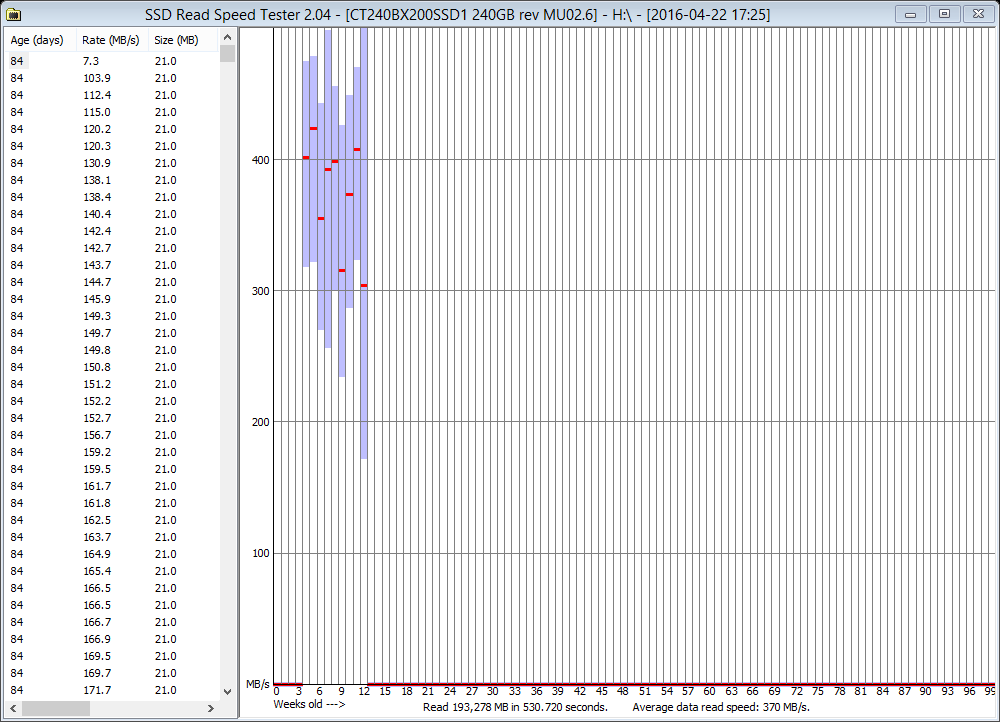The image size is (1000, 722).
Task: Click the 300 label on the MB/s axis
Action: point(261,291)
